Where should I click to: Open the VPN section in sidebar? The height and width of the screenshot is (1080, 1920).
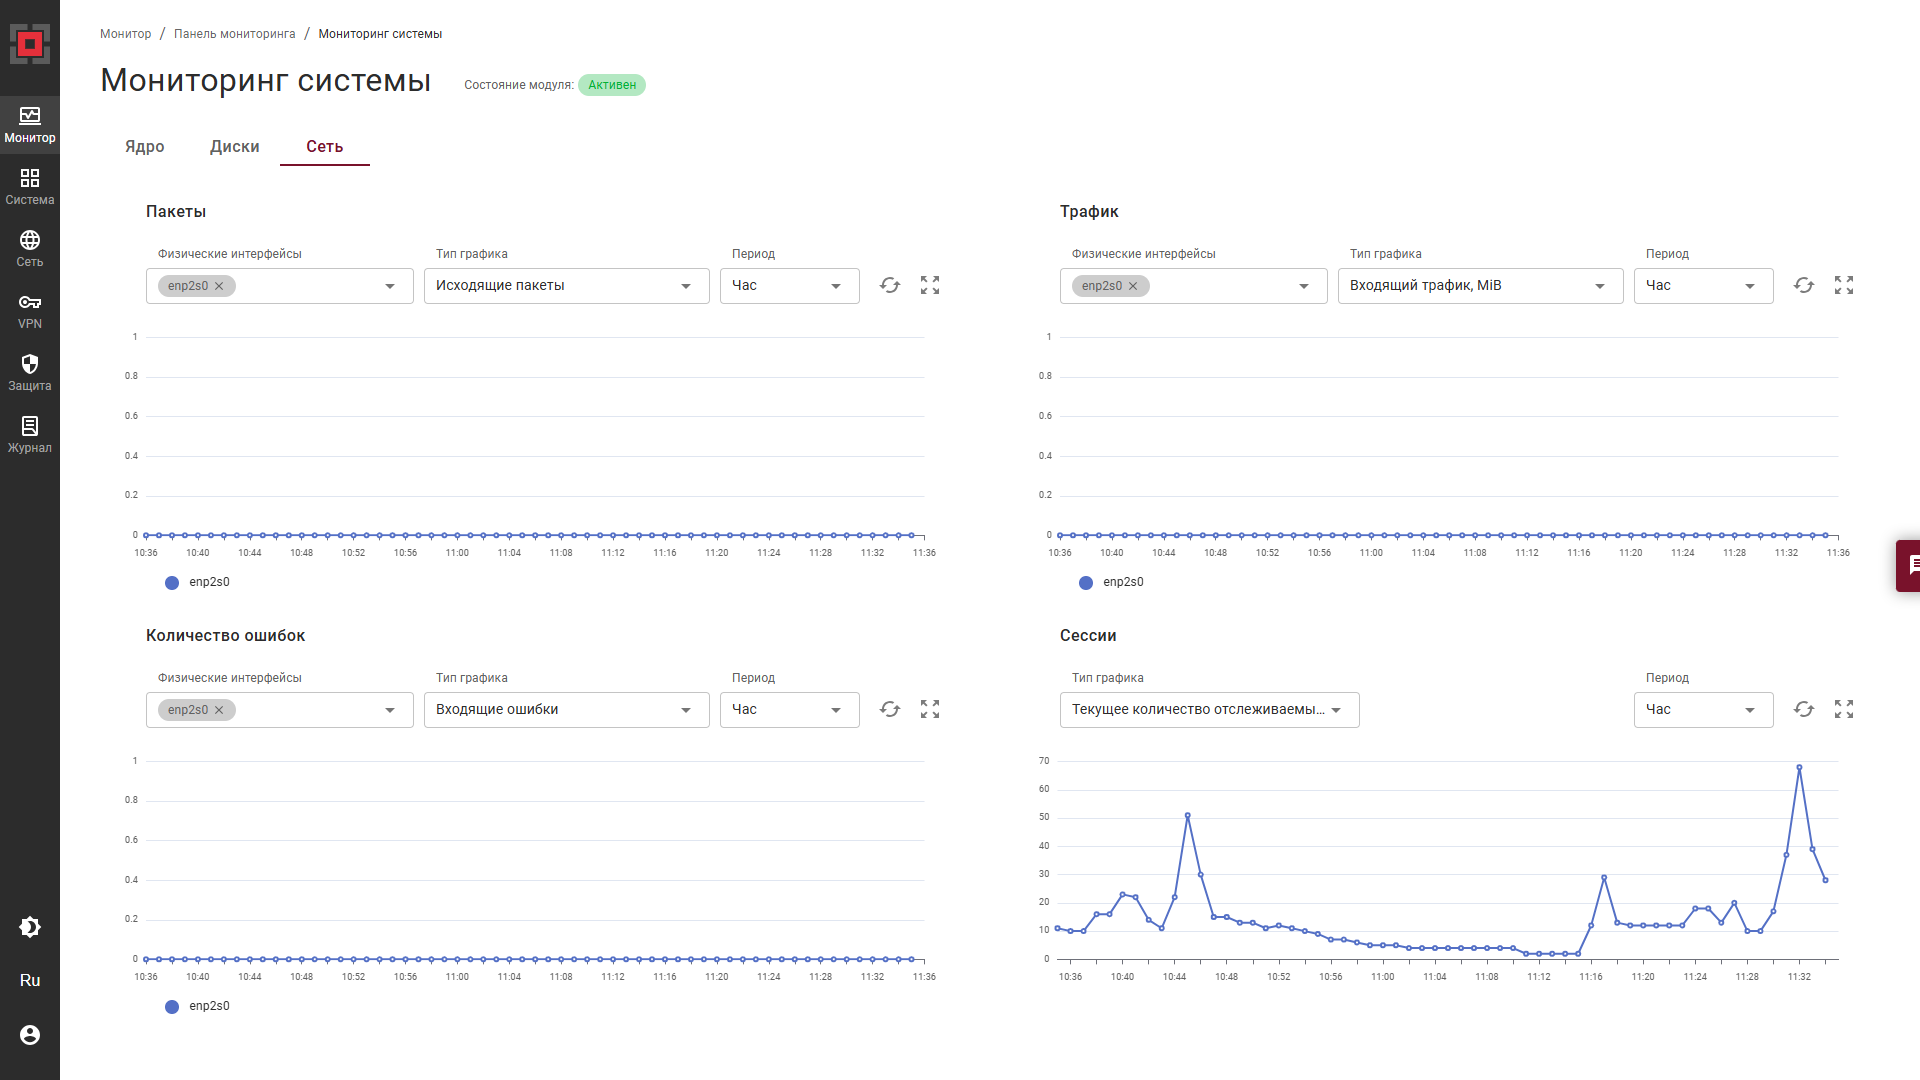[30, 311]
